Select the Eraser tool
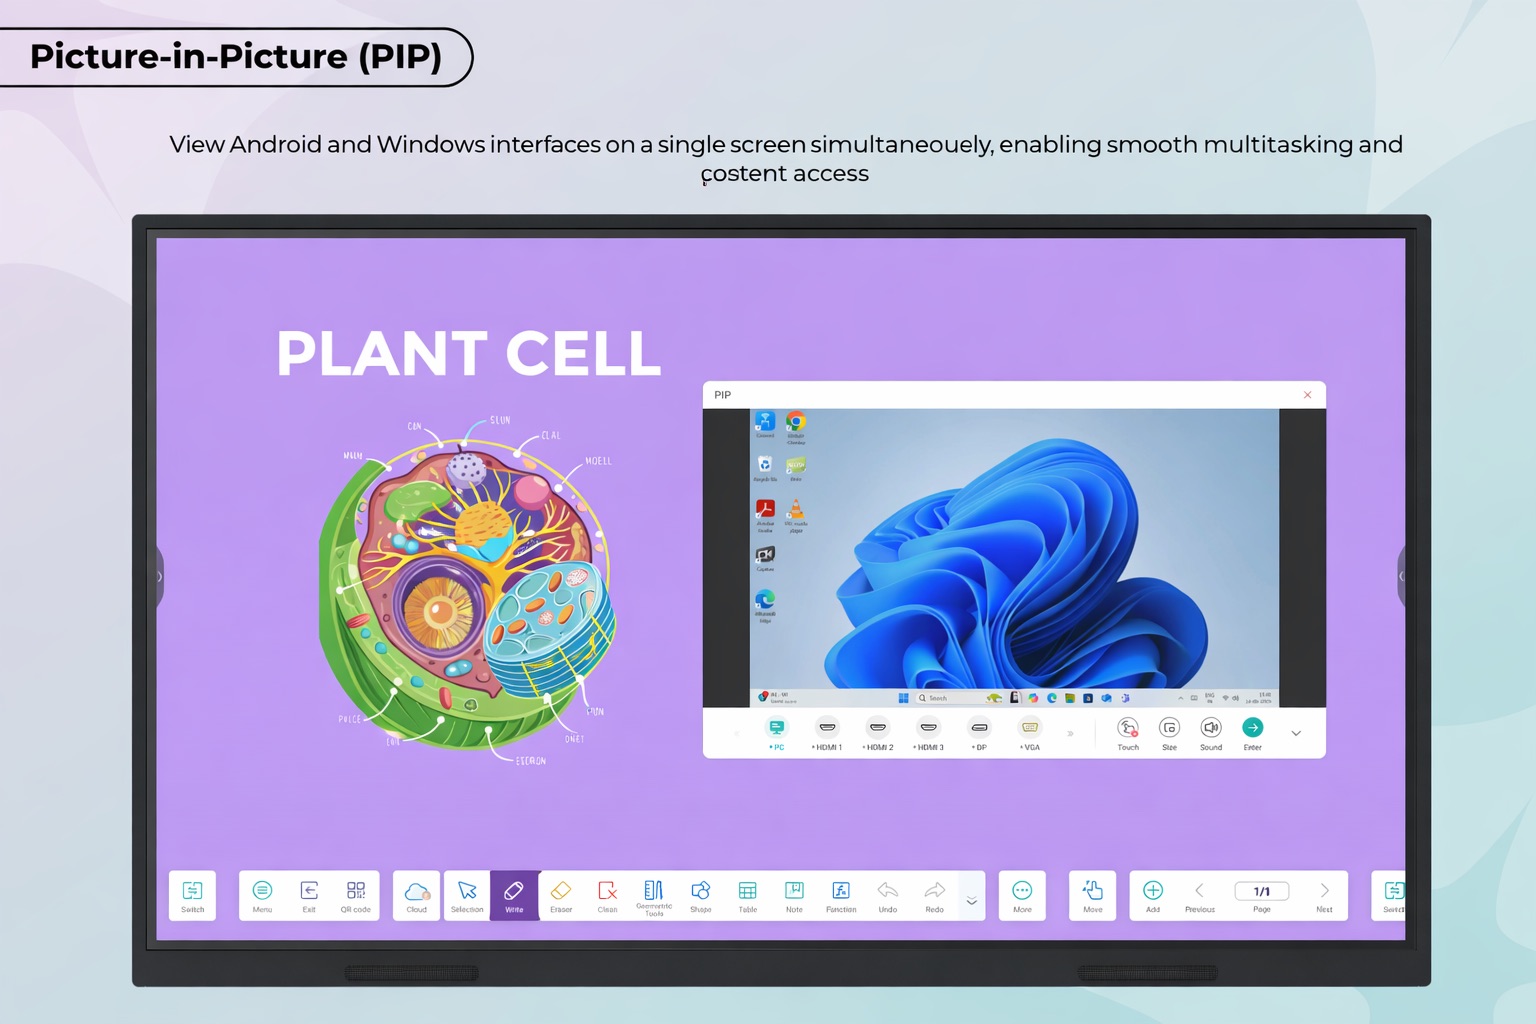Viewport: 1536px width, 1024px height. (561, 895)
